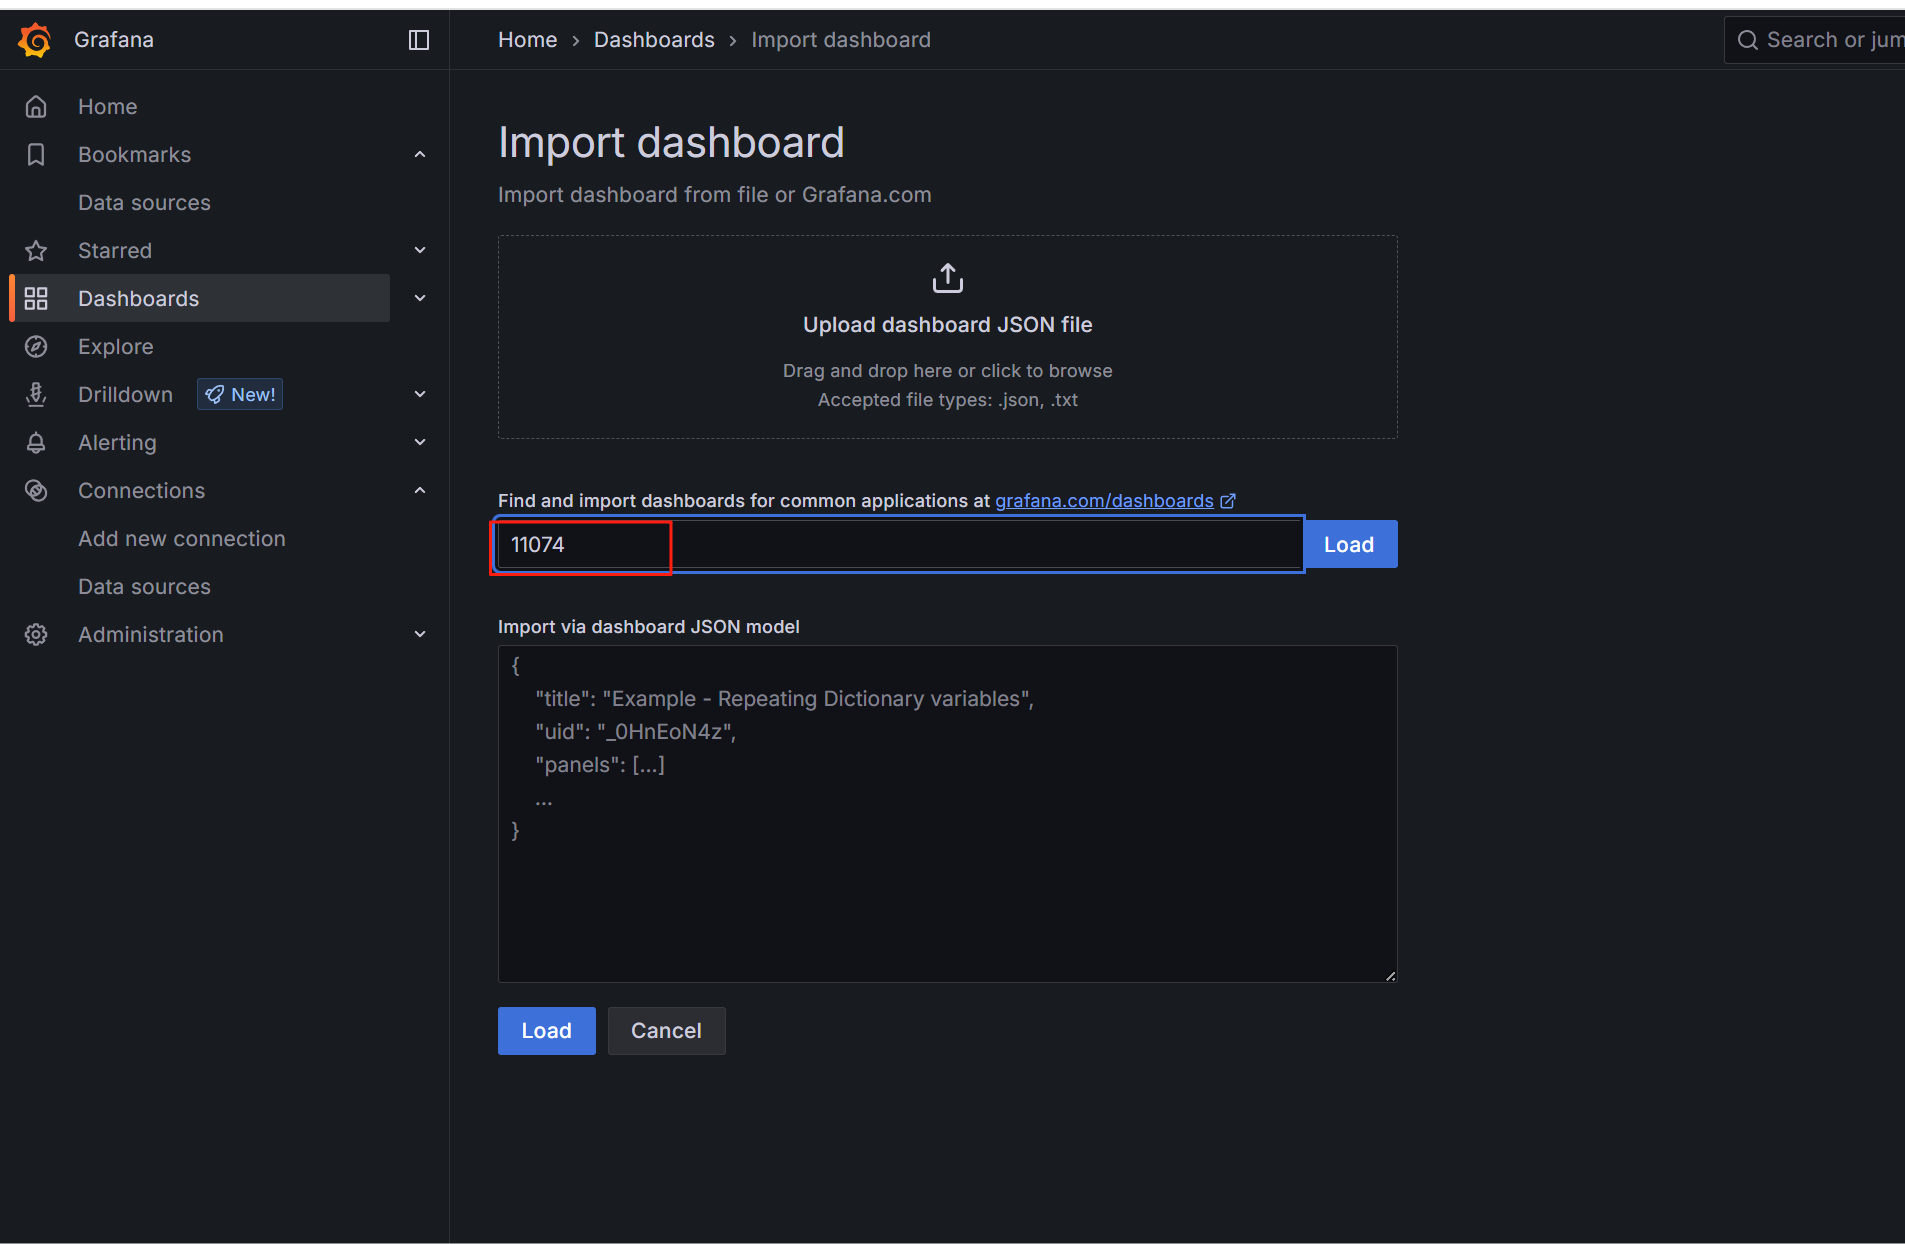Select Starred in the sidebar

[115, 250]
